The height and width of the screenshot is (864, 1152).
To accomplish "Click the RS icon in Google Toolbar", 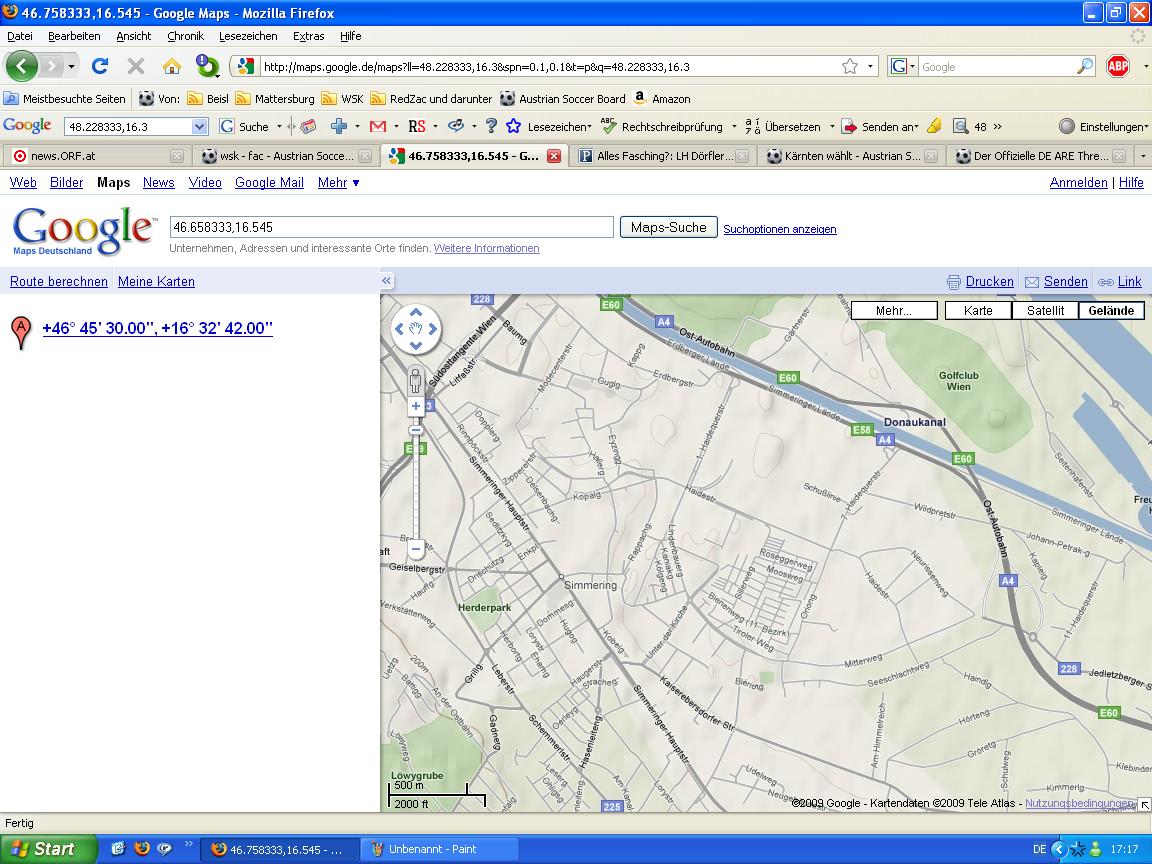I will (x=417, y=126).
